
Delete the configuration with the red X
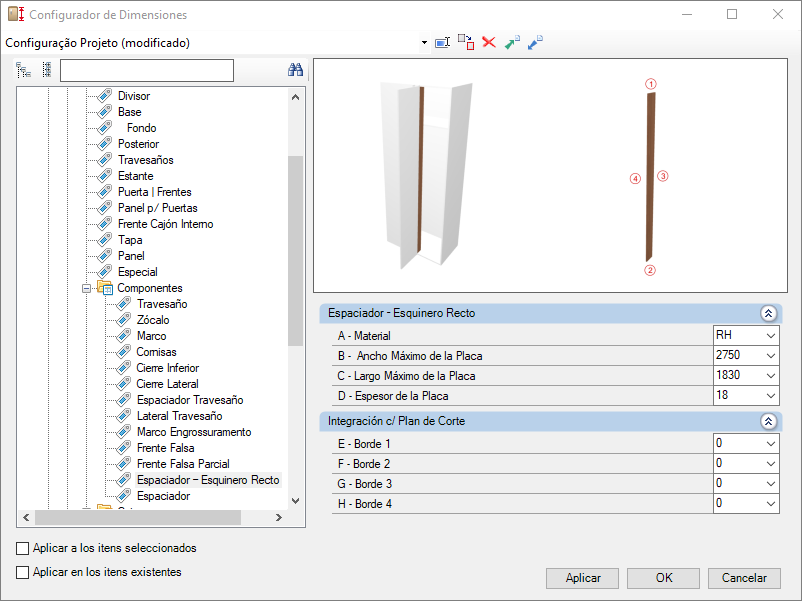[x=489, y=42]
